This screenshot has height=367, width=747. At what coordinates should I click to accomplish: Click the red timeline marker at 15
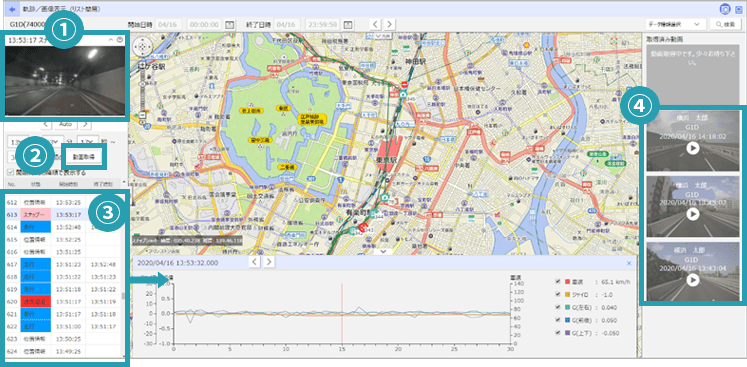point(342,313)
